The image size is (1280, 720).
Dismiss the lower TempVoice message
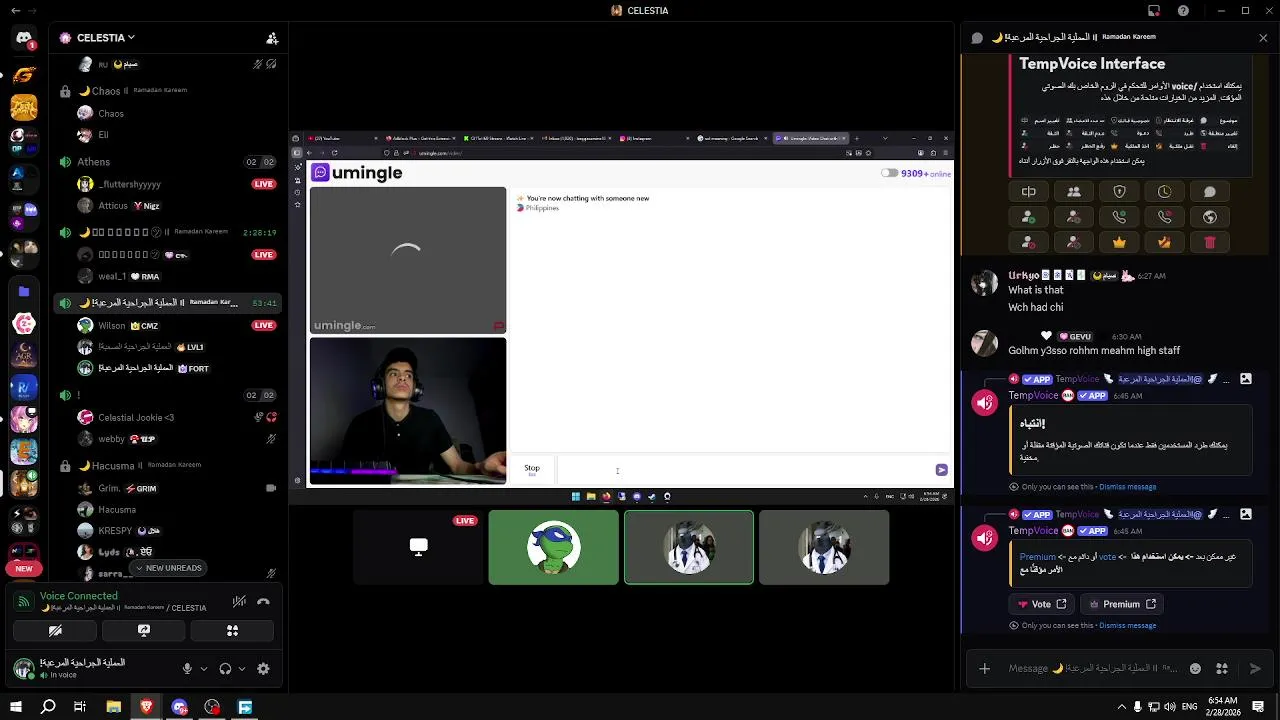[x=1127, y=626]
